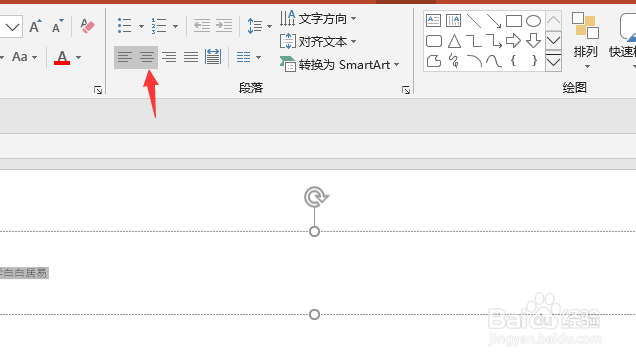Open the columns layout menu

pyautogui.click(x=248, y=57)
